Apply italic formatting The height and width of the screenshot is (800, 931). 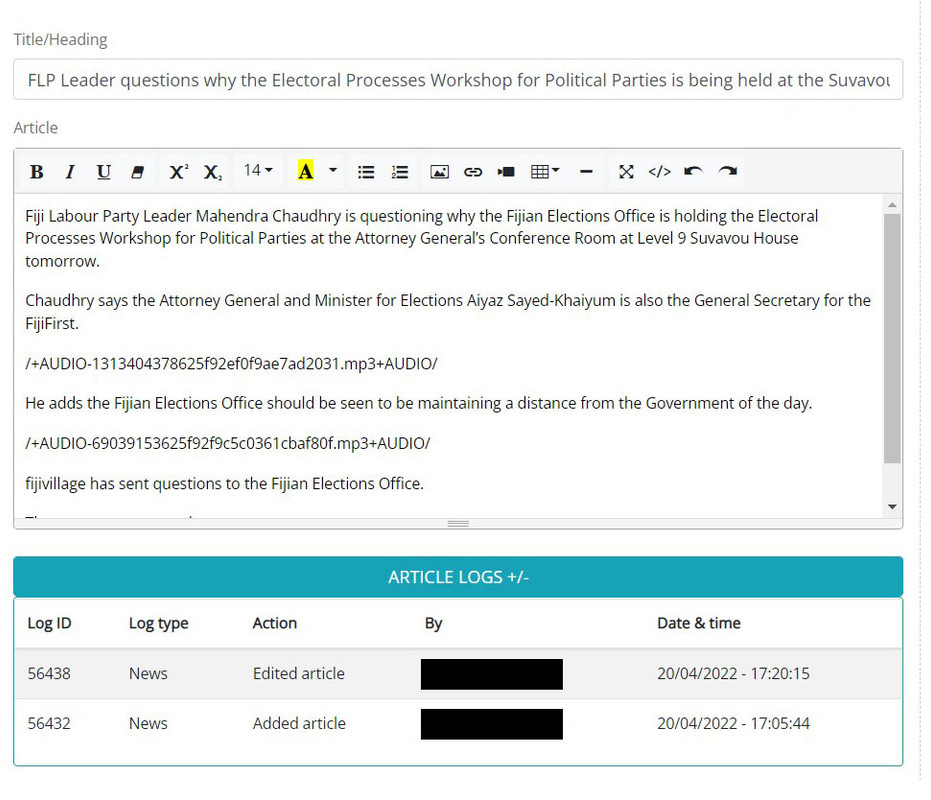coord(70,172)
